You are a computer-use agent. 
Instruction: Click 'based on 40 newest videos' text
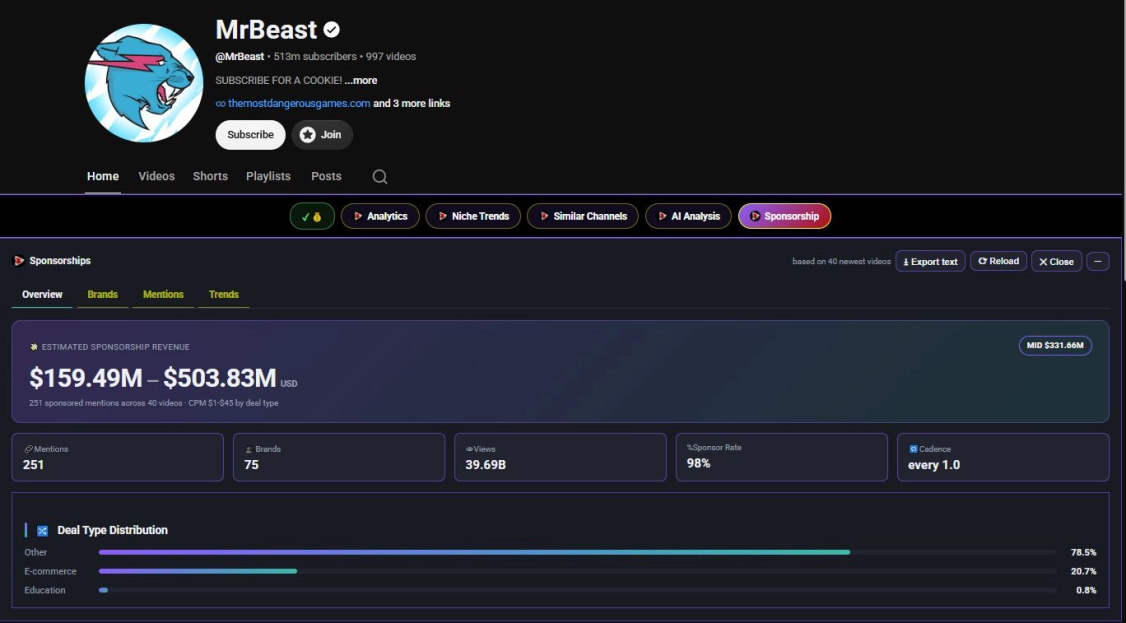841,261
